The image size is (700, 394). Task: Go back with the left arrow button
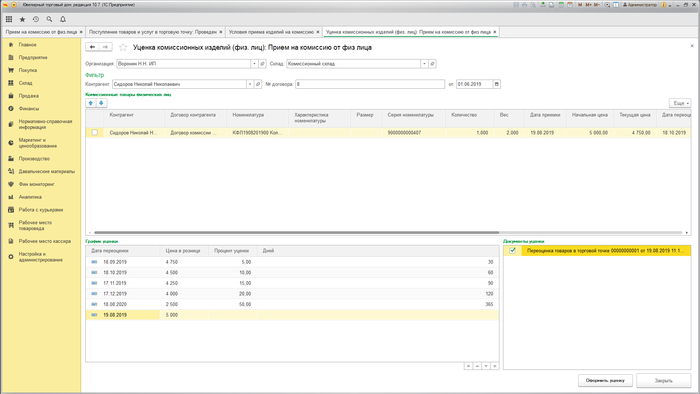click(x=92, y=47)
